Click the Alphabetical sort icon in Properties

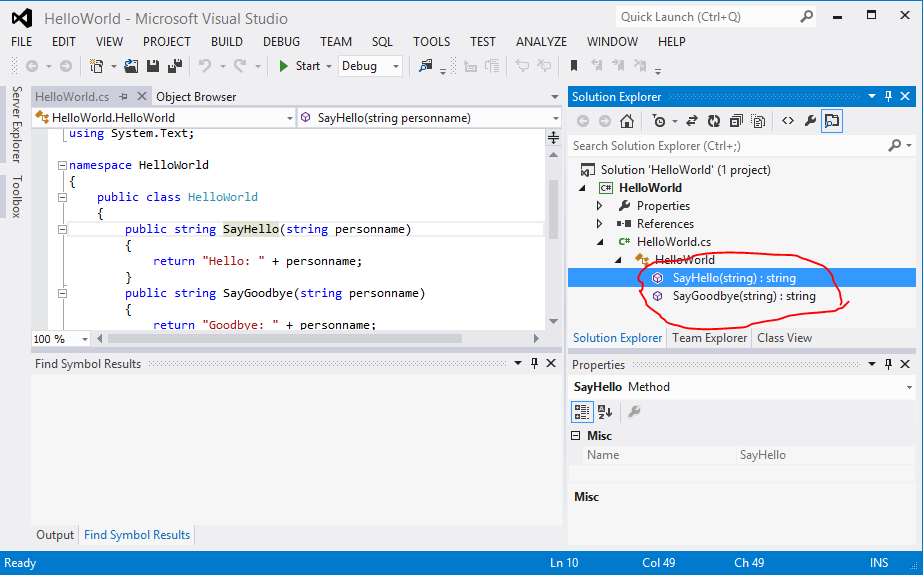pyautogui.click(x=605, y=412)
